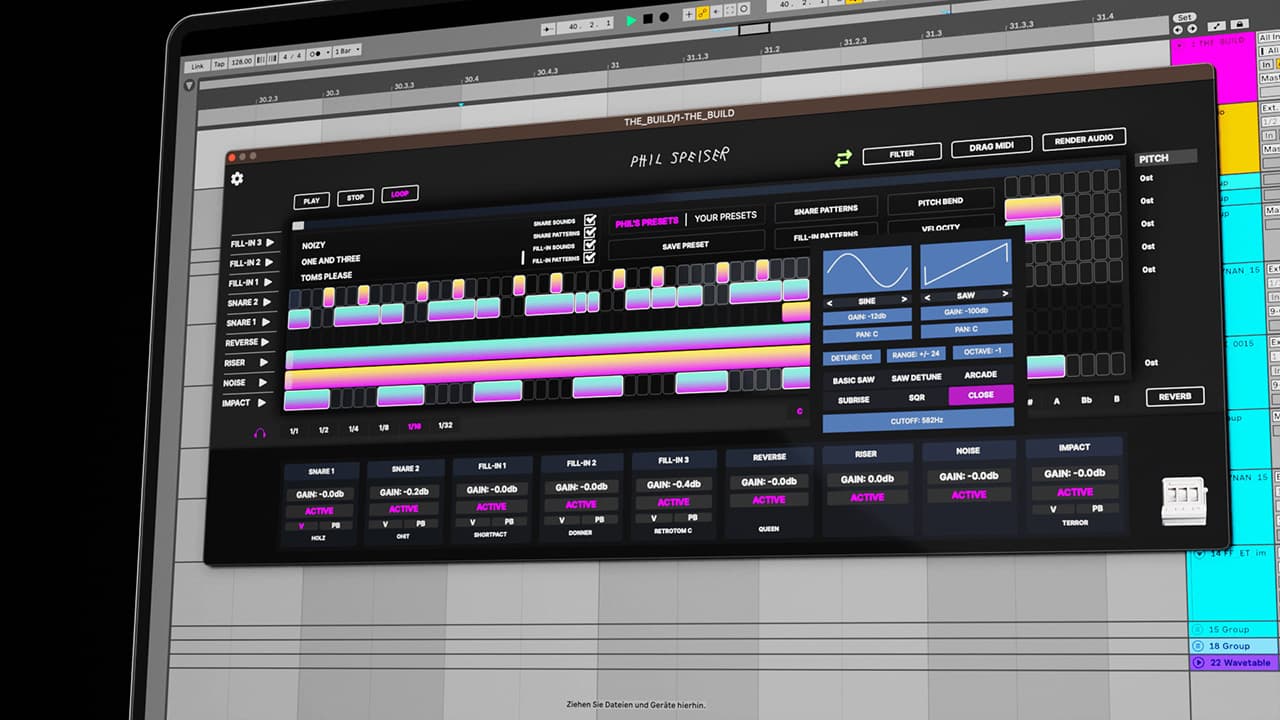Click the REVERB button
1280x720 pixels.
tap(1175, 396)
